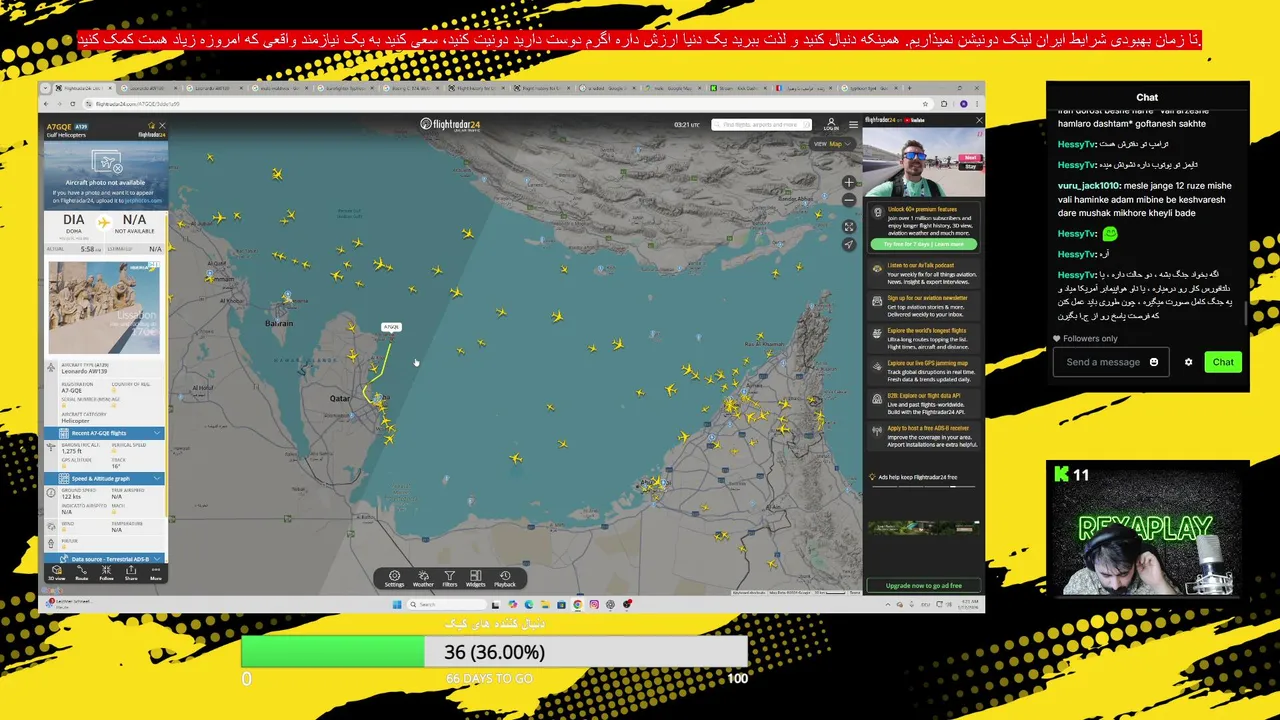Viewport: 1280px width, 720px height.
Task: Switch to the Boeing C-17A browser tab
Action: coord(409,88)
